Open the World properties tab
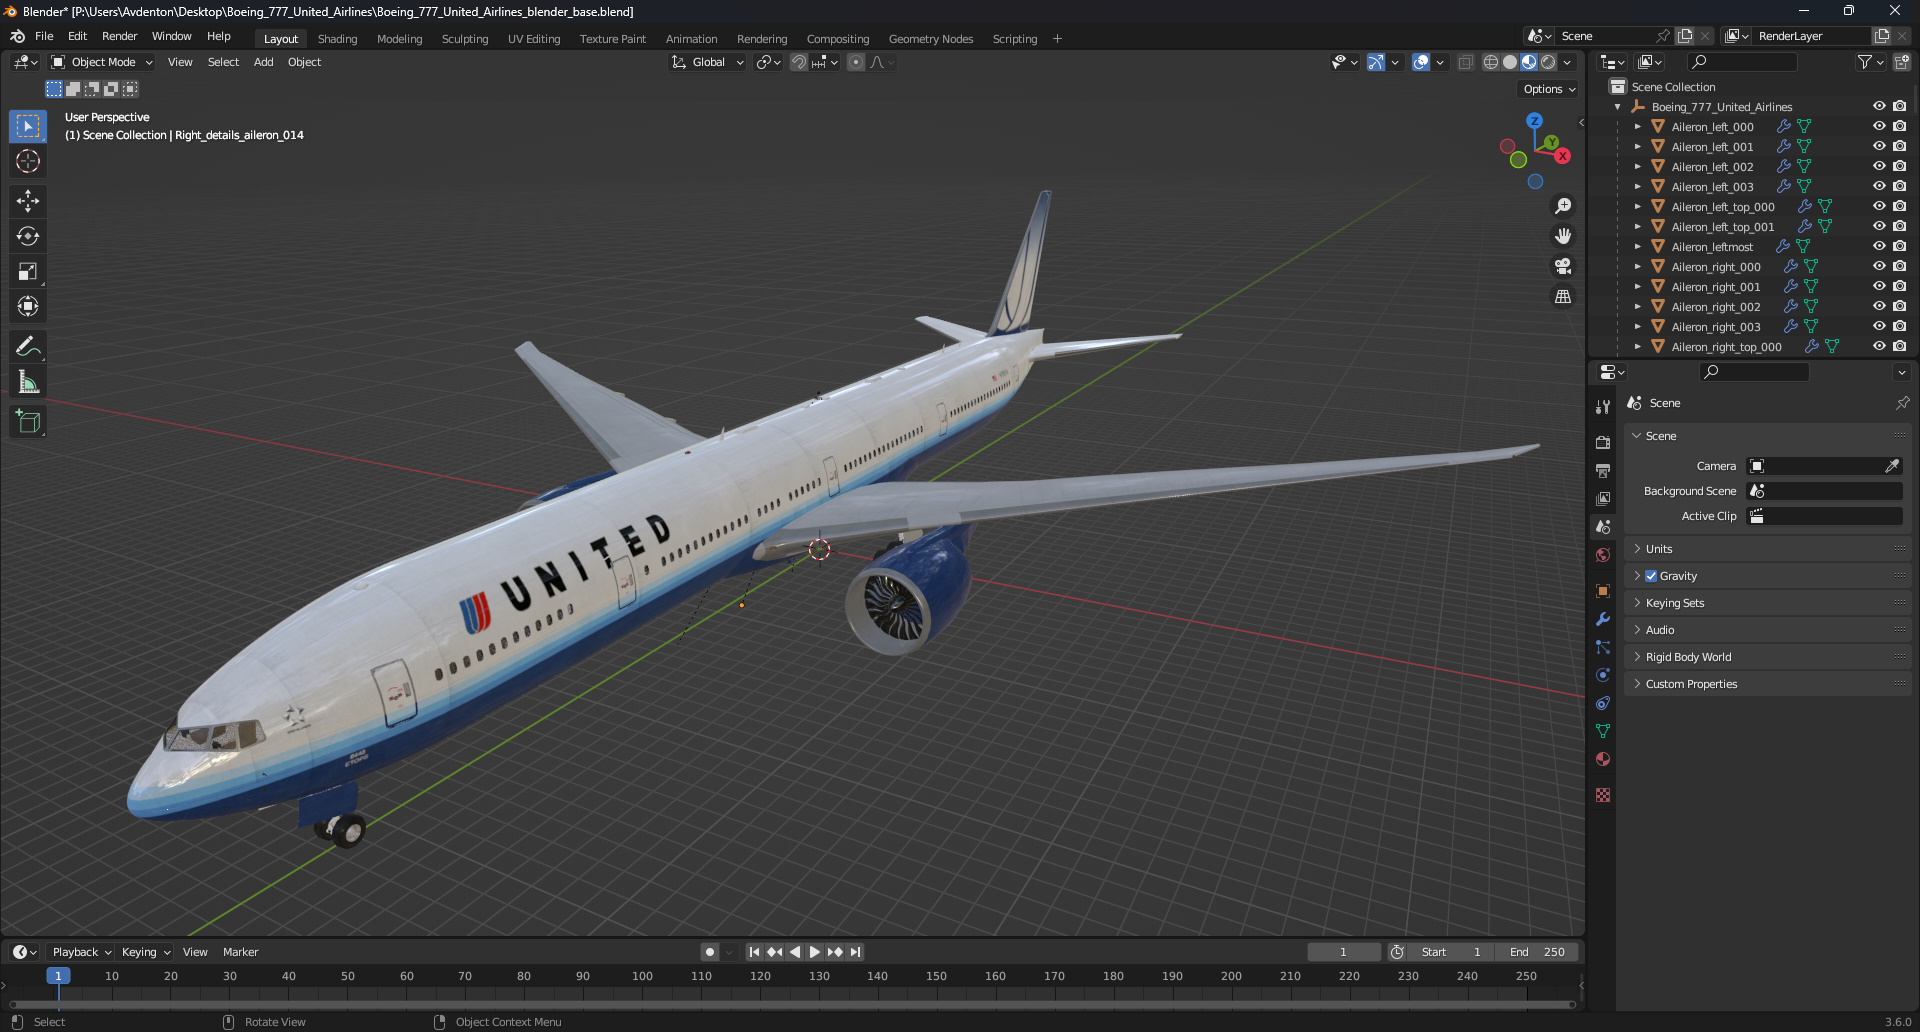 click(x=1603, y=555)
